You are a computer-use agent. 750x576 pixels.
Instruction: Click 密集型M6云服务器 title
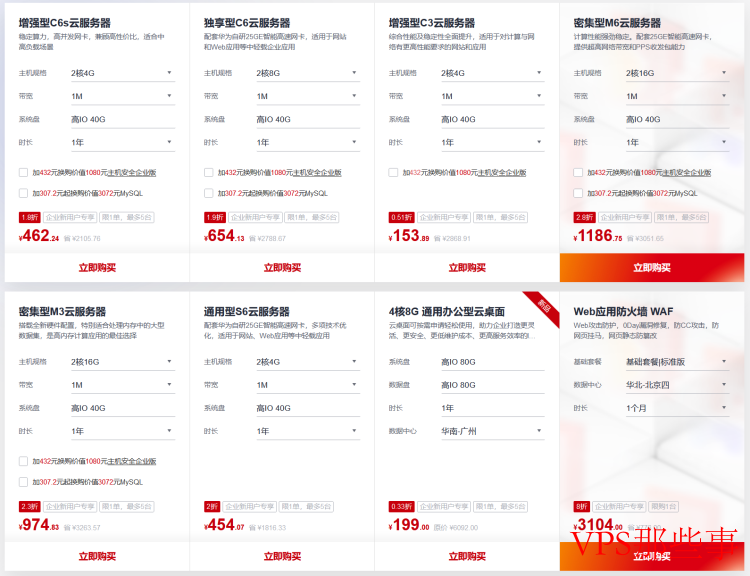click(617, 23)
